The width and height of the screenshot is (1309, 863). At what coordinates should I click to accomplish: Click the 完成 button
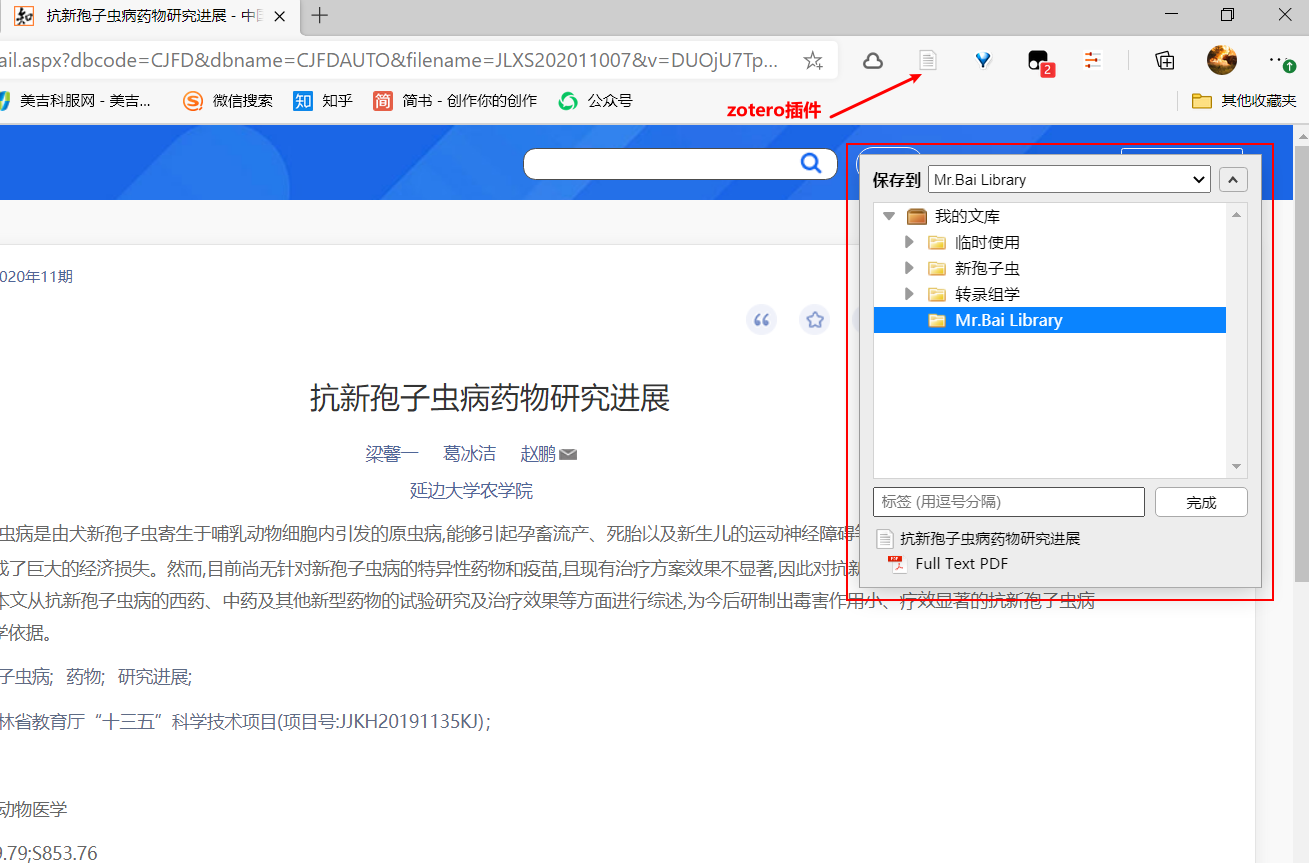point(1201,502)
